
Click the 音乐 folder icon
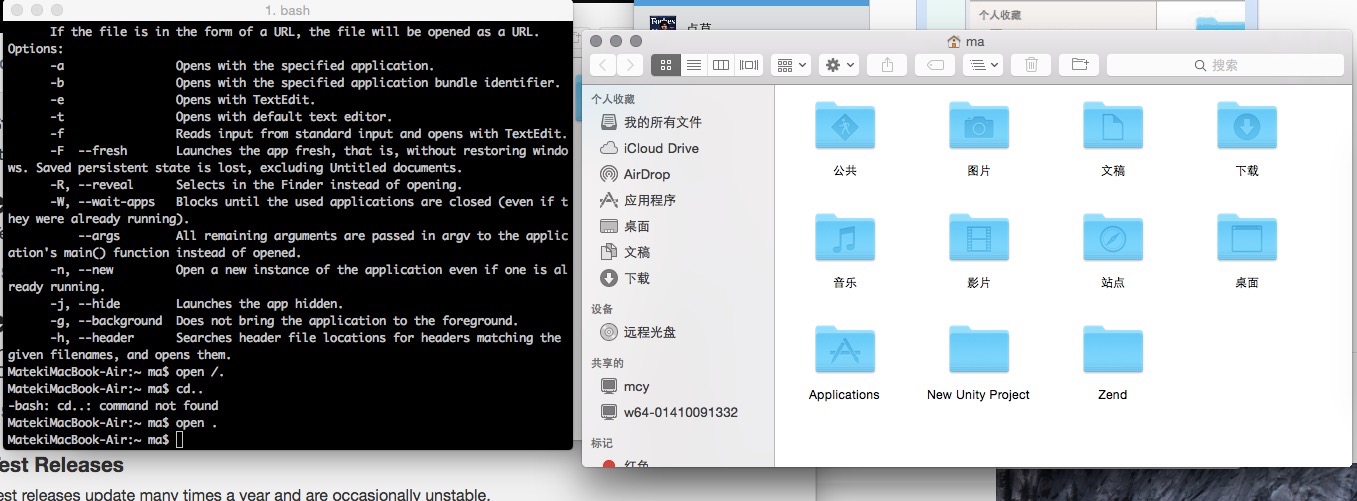point(844,237)
